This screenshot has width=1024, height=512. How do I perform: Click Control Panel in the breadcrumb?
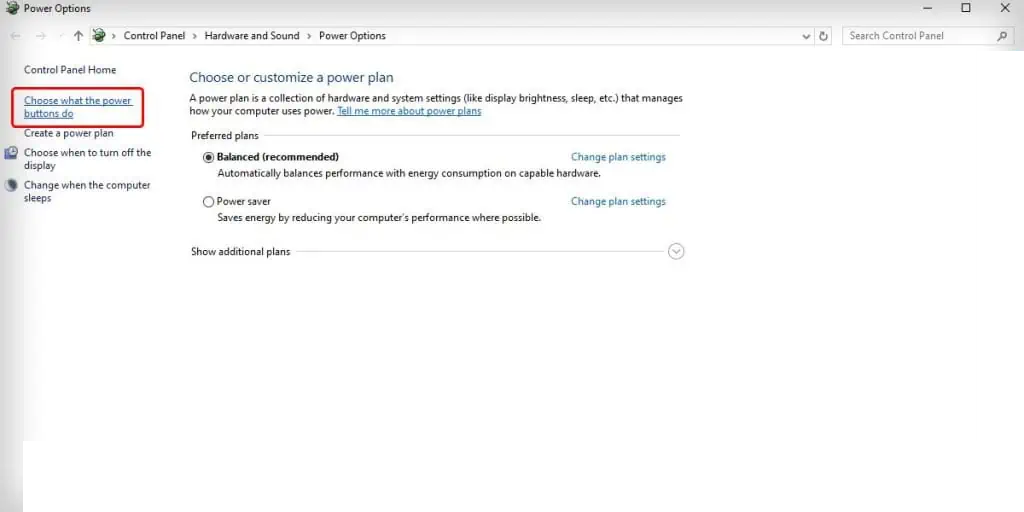(x=154, y=36)
